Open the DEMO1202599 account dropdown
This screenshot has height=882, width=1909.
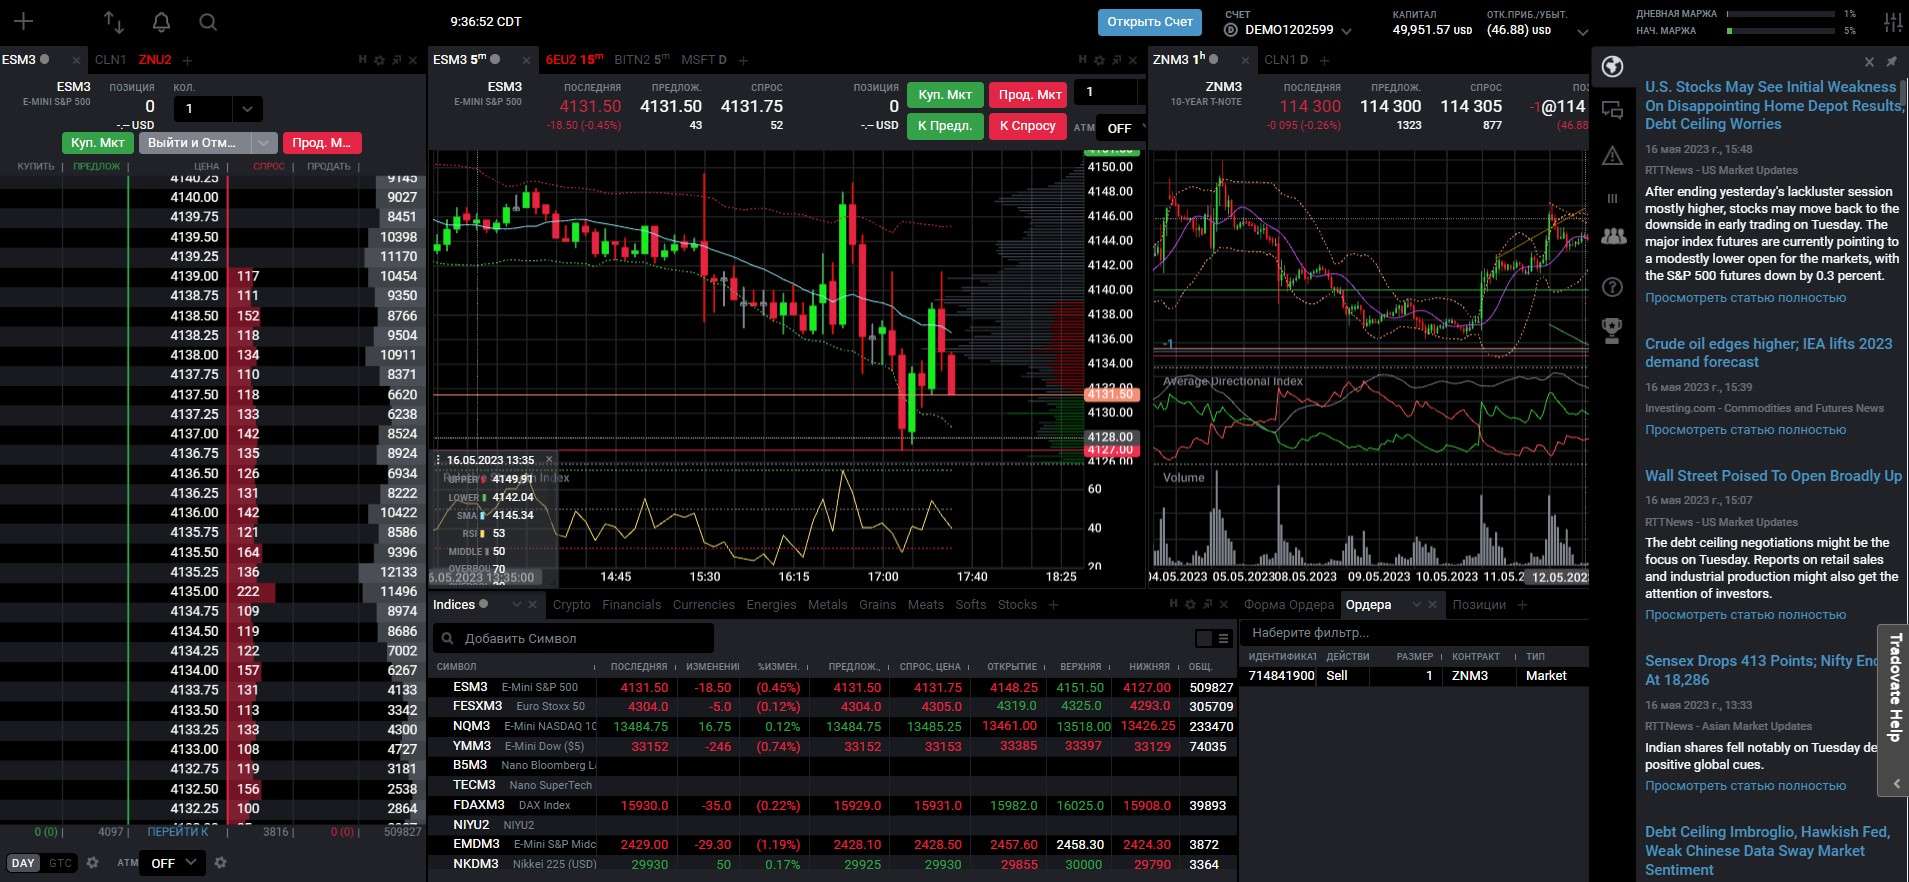pos(1346,31)
